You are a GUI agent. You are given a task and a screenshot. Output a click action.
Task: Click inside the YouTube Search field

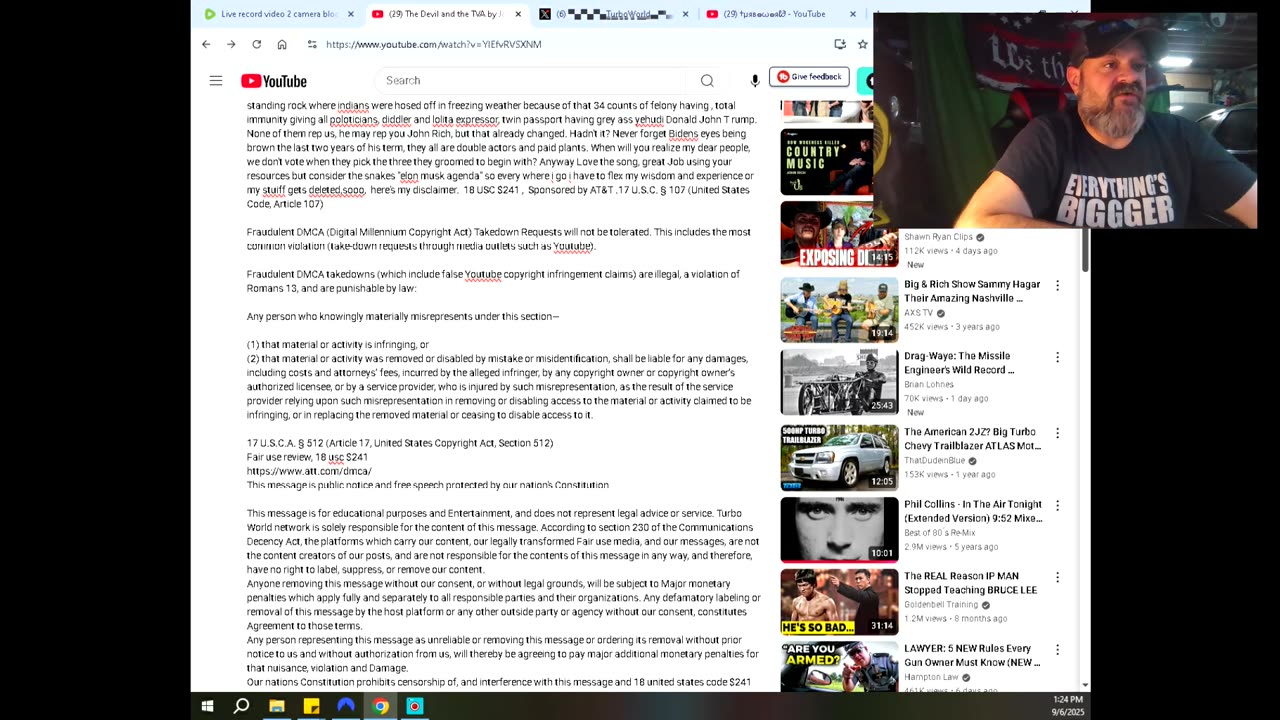pos(535,80)
